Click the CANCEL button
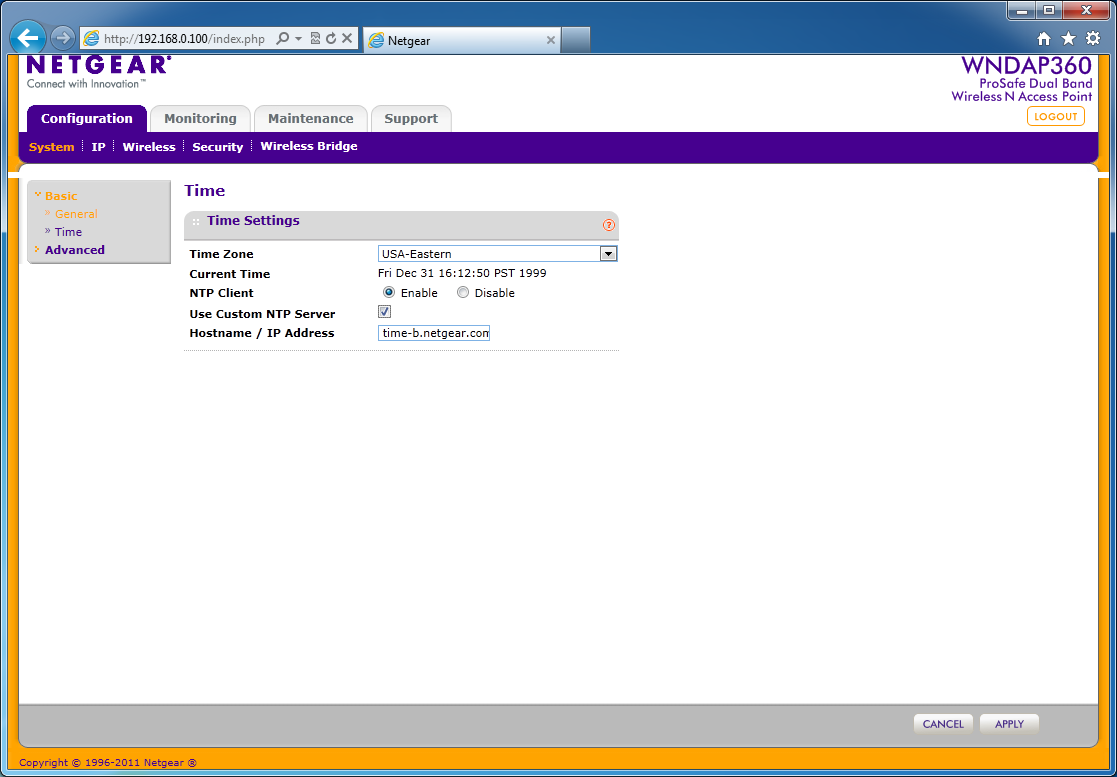The width and height of the screenshot is (1117, 777). [x=943, y=724]
